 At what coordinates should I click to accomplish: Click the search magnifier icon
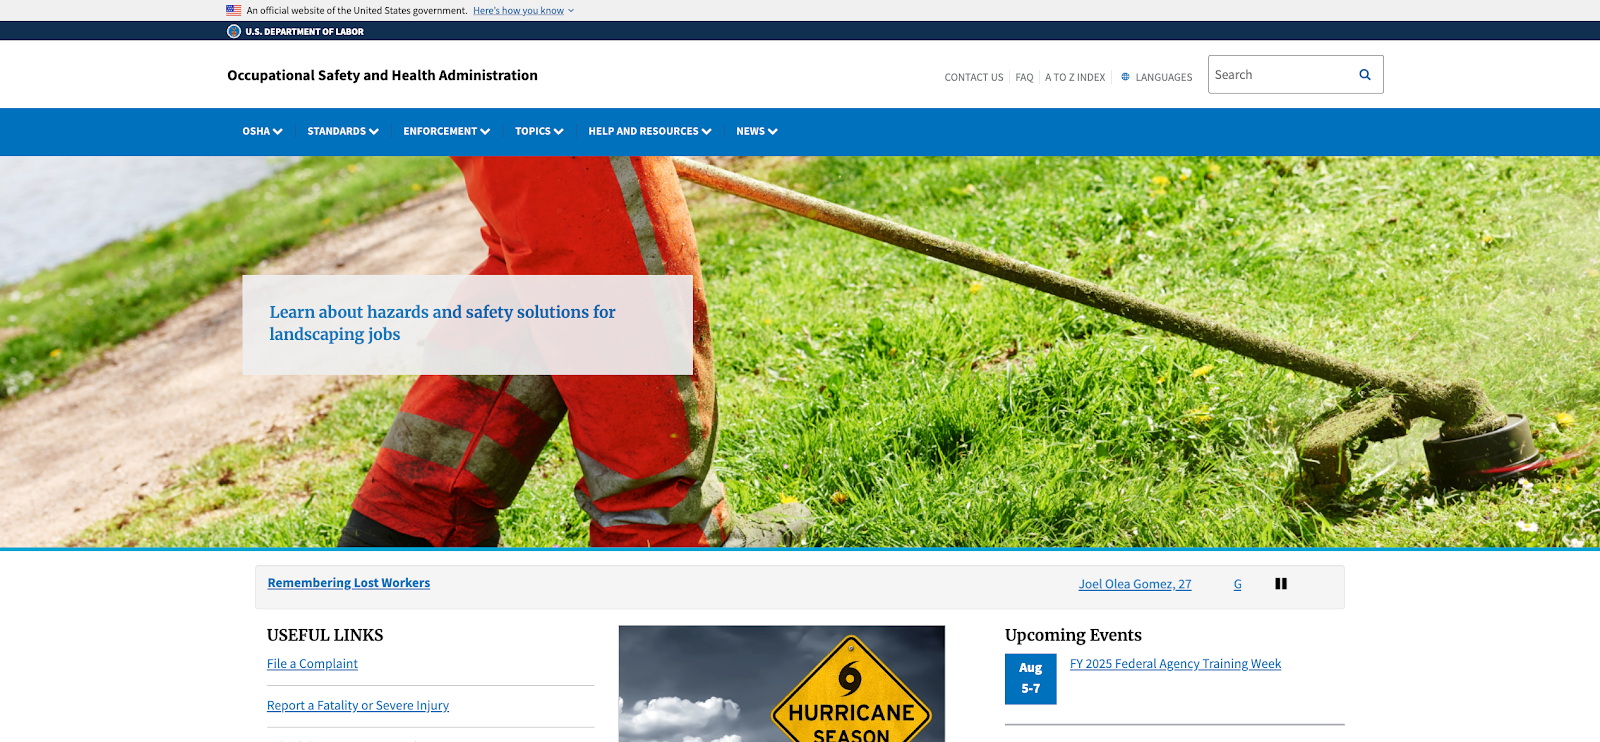1364,75
